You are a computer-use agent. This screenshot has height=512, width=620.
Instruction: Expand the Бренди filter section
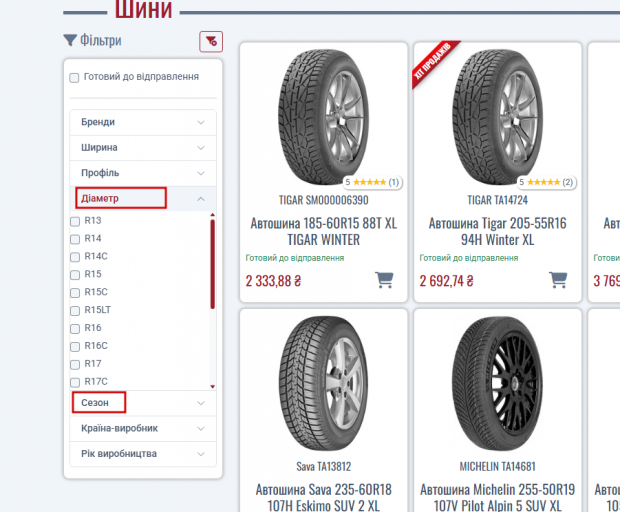(x=143, y=122)
